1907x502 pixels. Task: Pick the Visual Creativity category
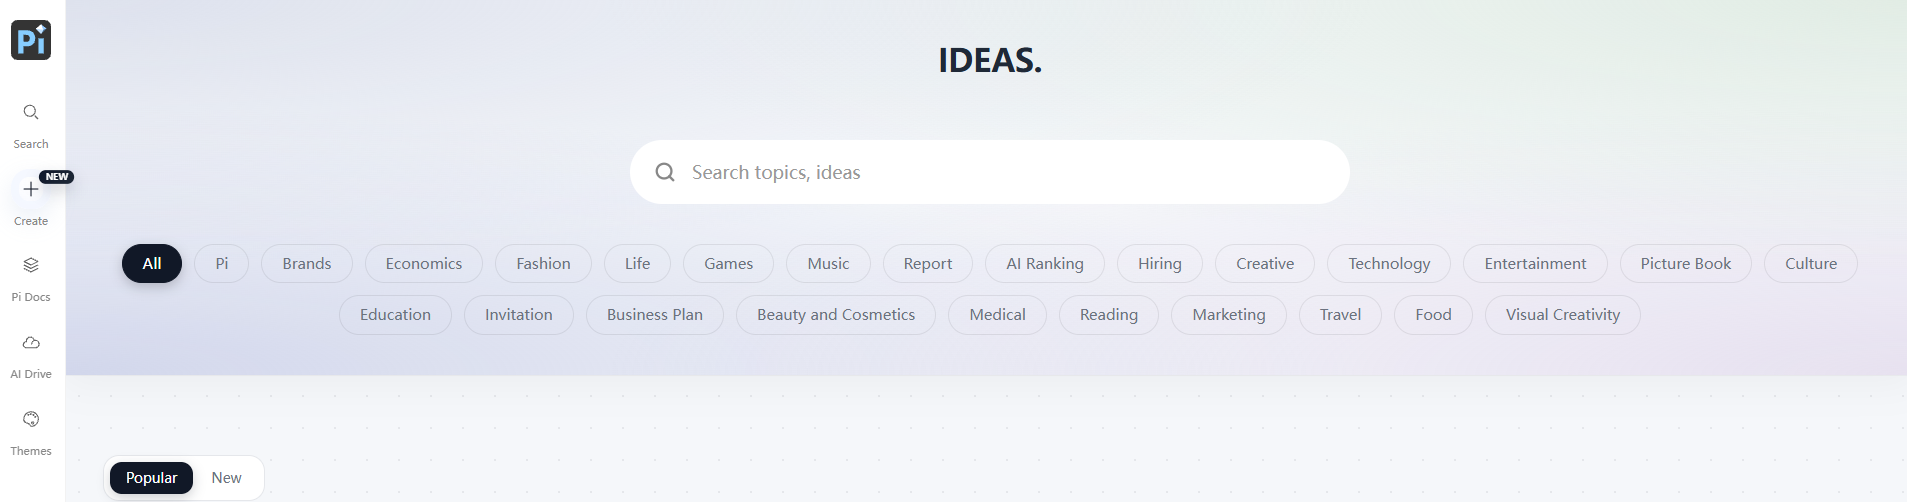tap(1563, 314)
